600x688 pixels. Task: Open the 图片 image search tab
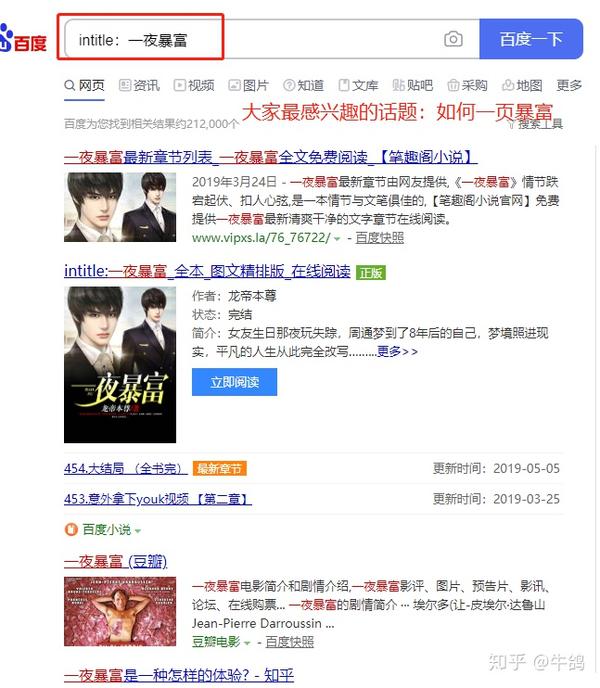[x=248, y=85]
